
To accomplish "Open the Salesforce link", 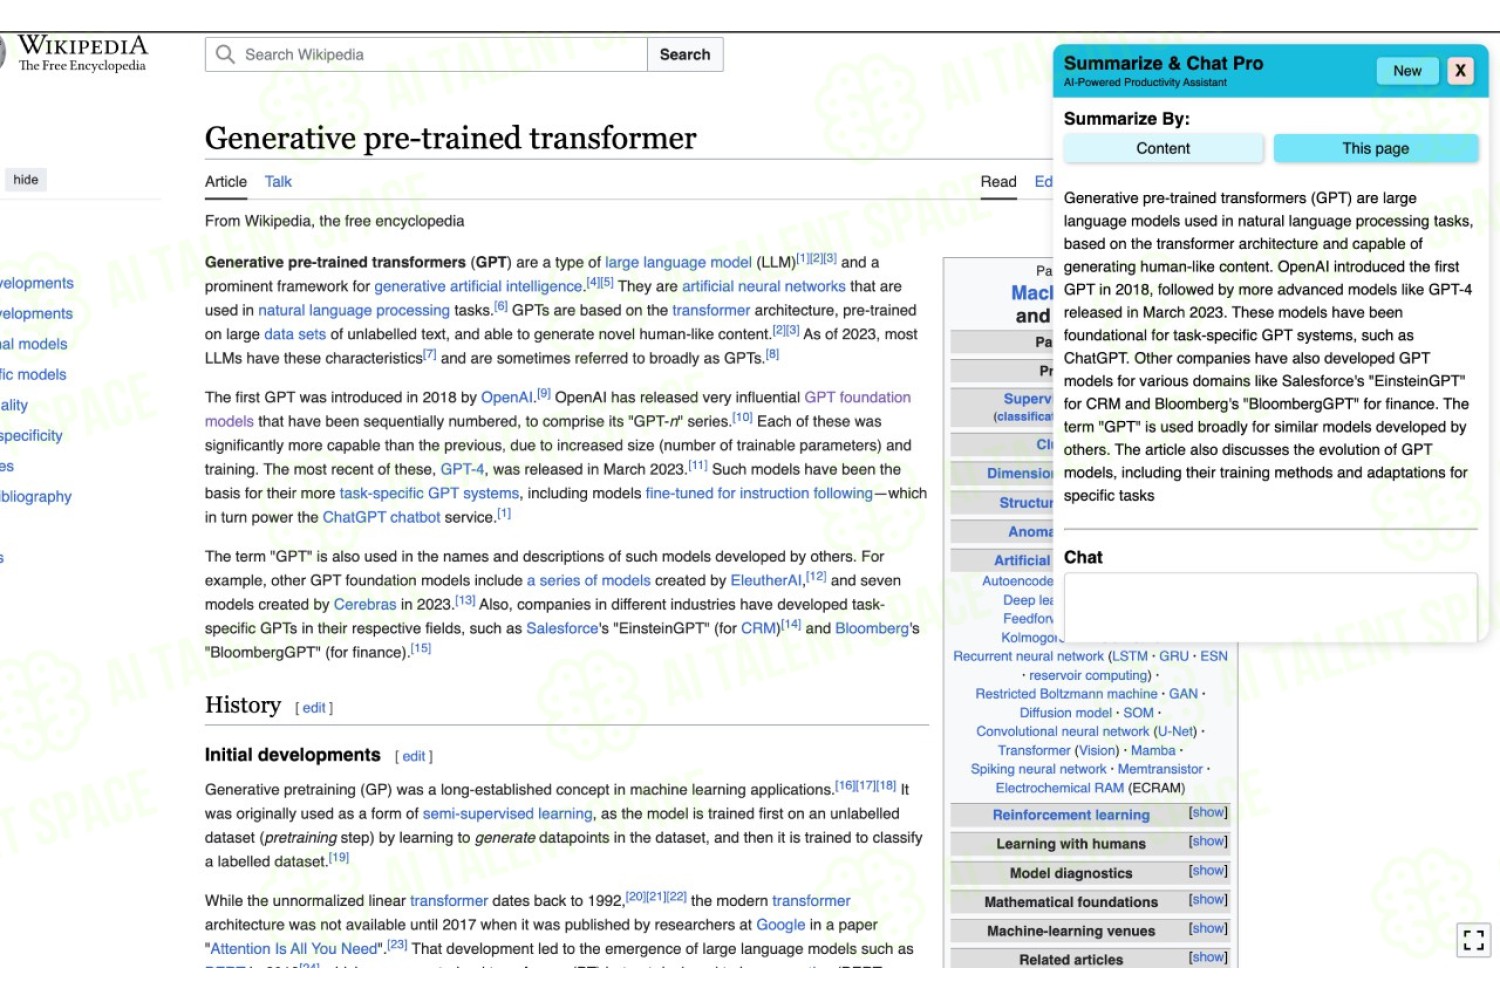I will click(x=562, y=628).
